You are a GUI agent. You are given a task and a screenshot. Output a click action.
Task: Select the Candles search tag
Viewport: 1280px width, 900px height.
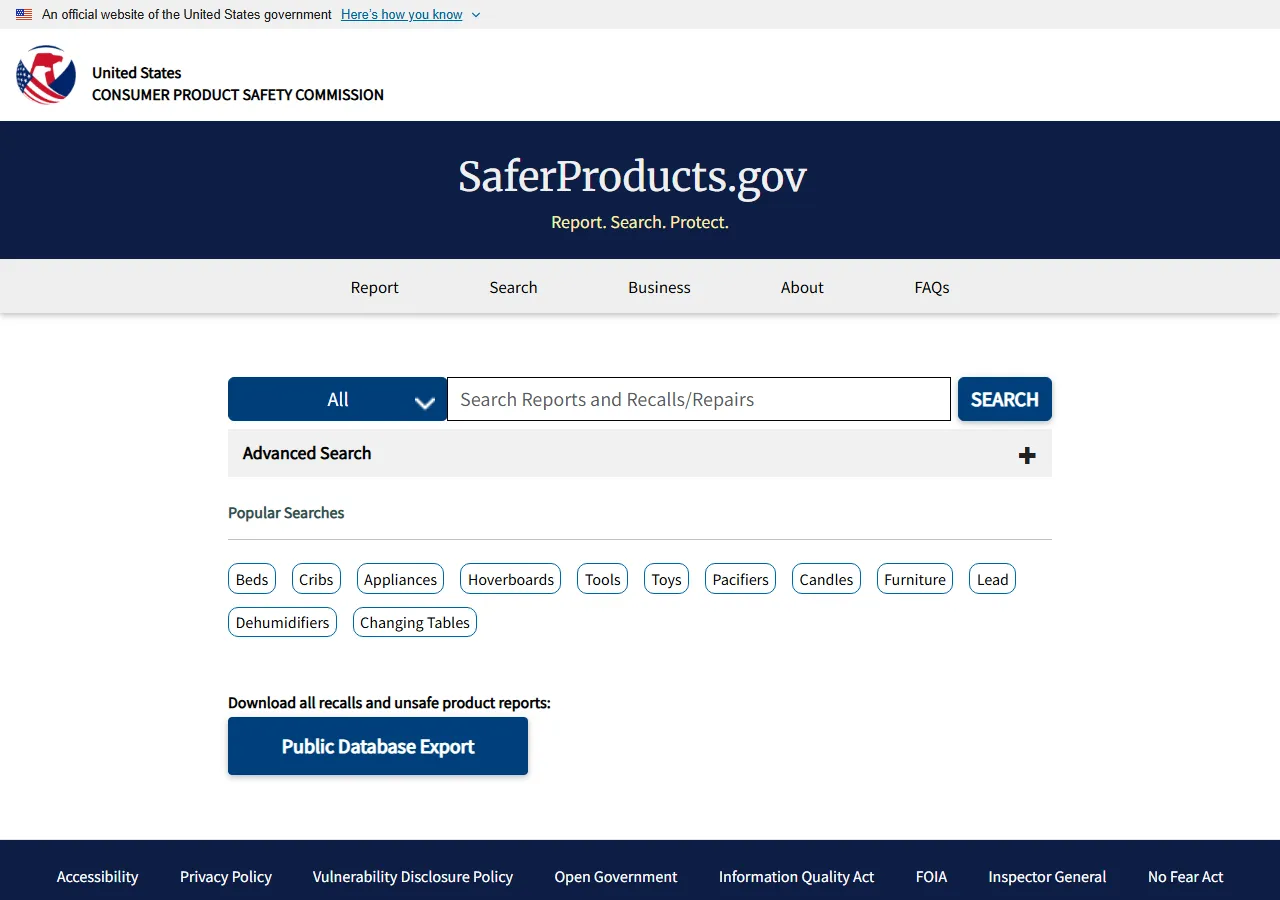tap(826, 579)
